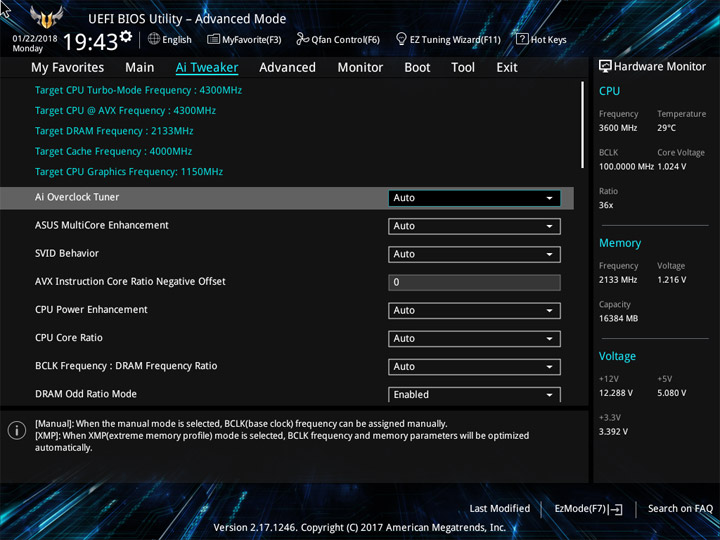Click 29°C temperature value
Viewport: 720px width, 540px height.
coord(666,128)
